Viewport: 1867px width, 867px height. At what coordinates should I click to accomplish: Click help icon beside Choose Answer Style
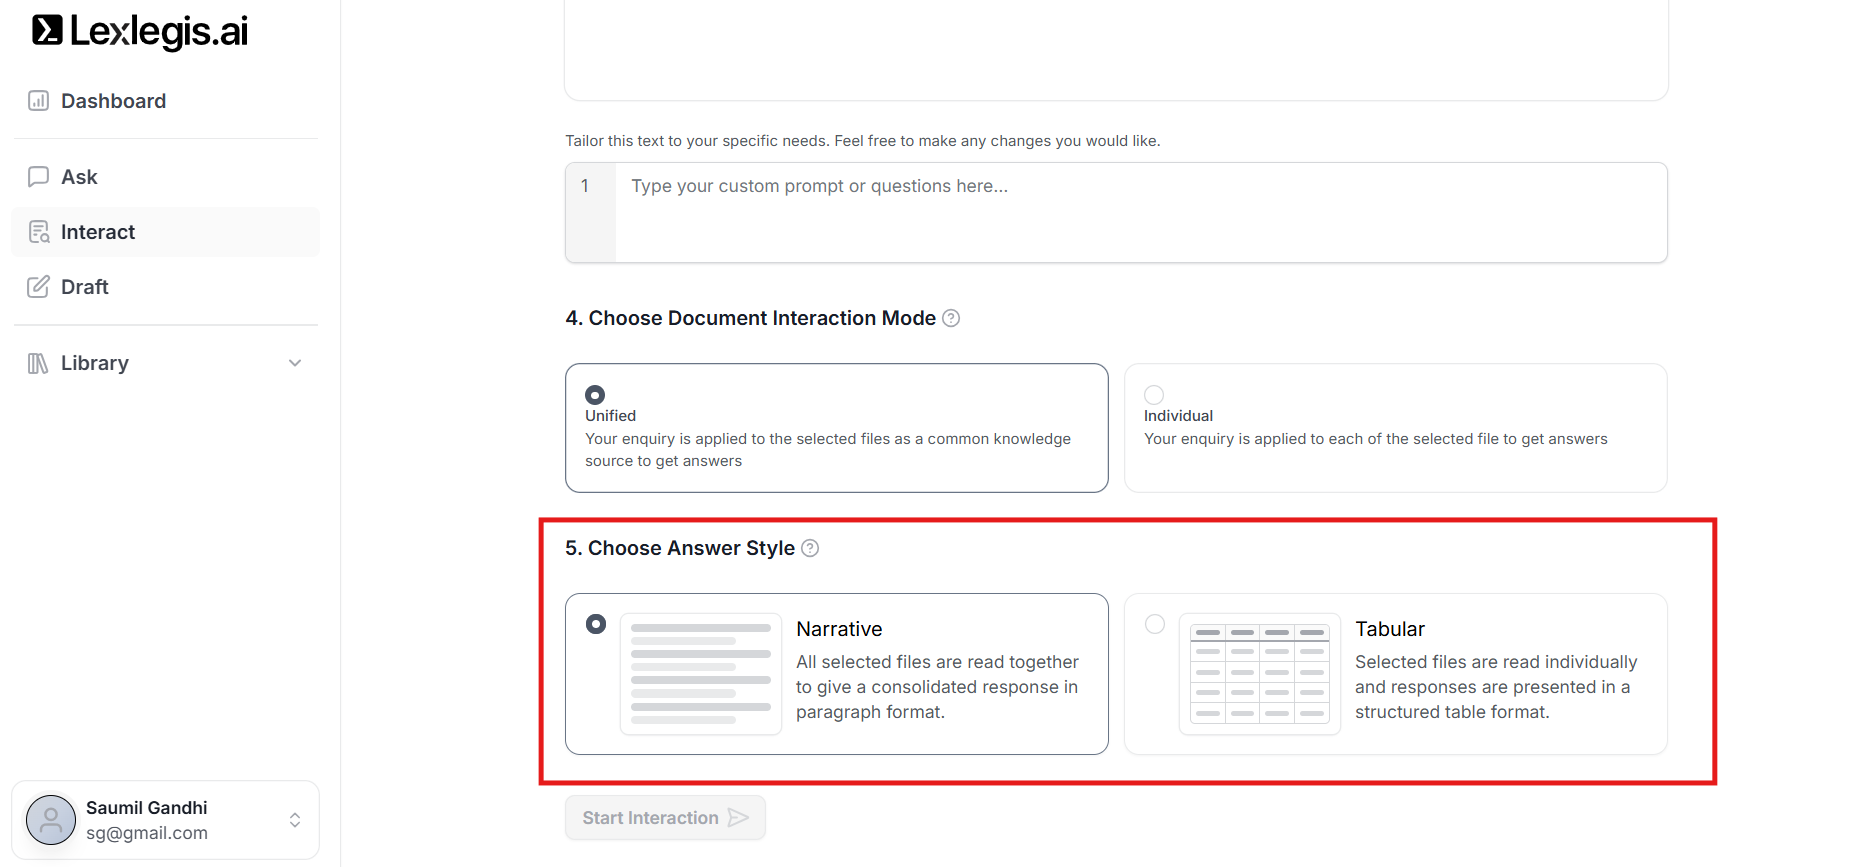coord(810,548)
